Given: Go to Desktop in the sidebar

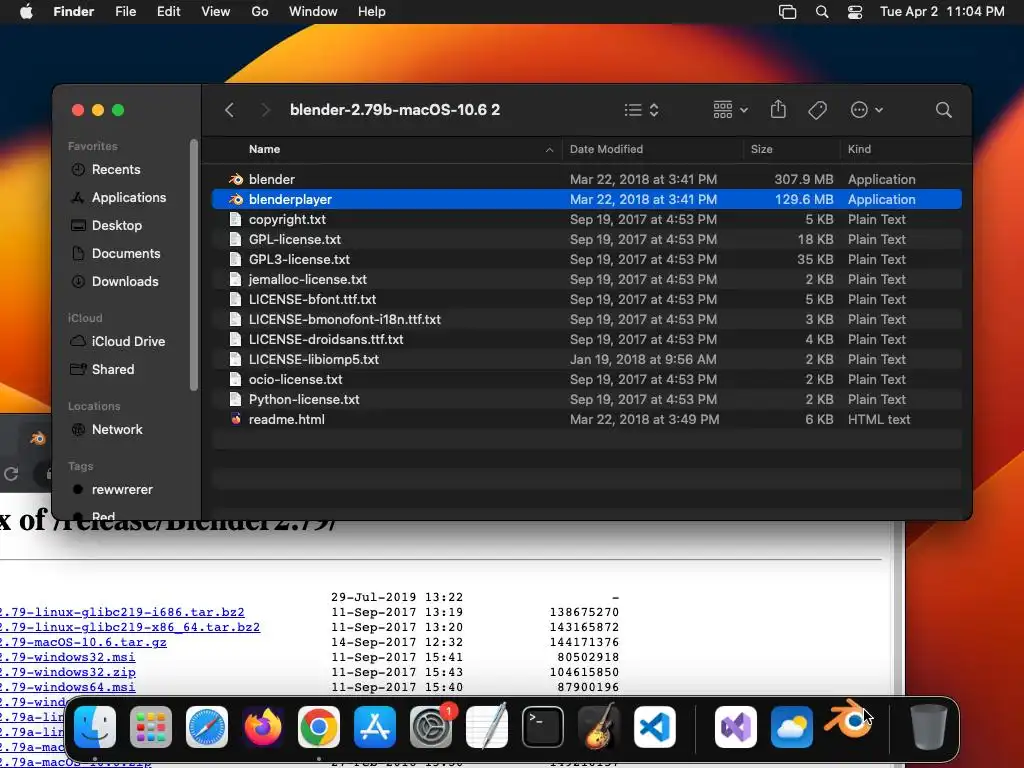Looking at the screenshot, I should tap(116, 225).
